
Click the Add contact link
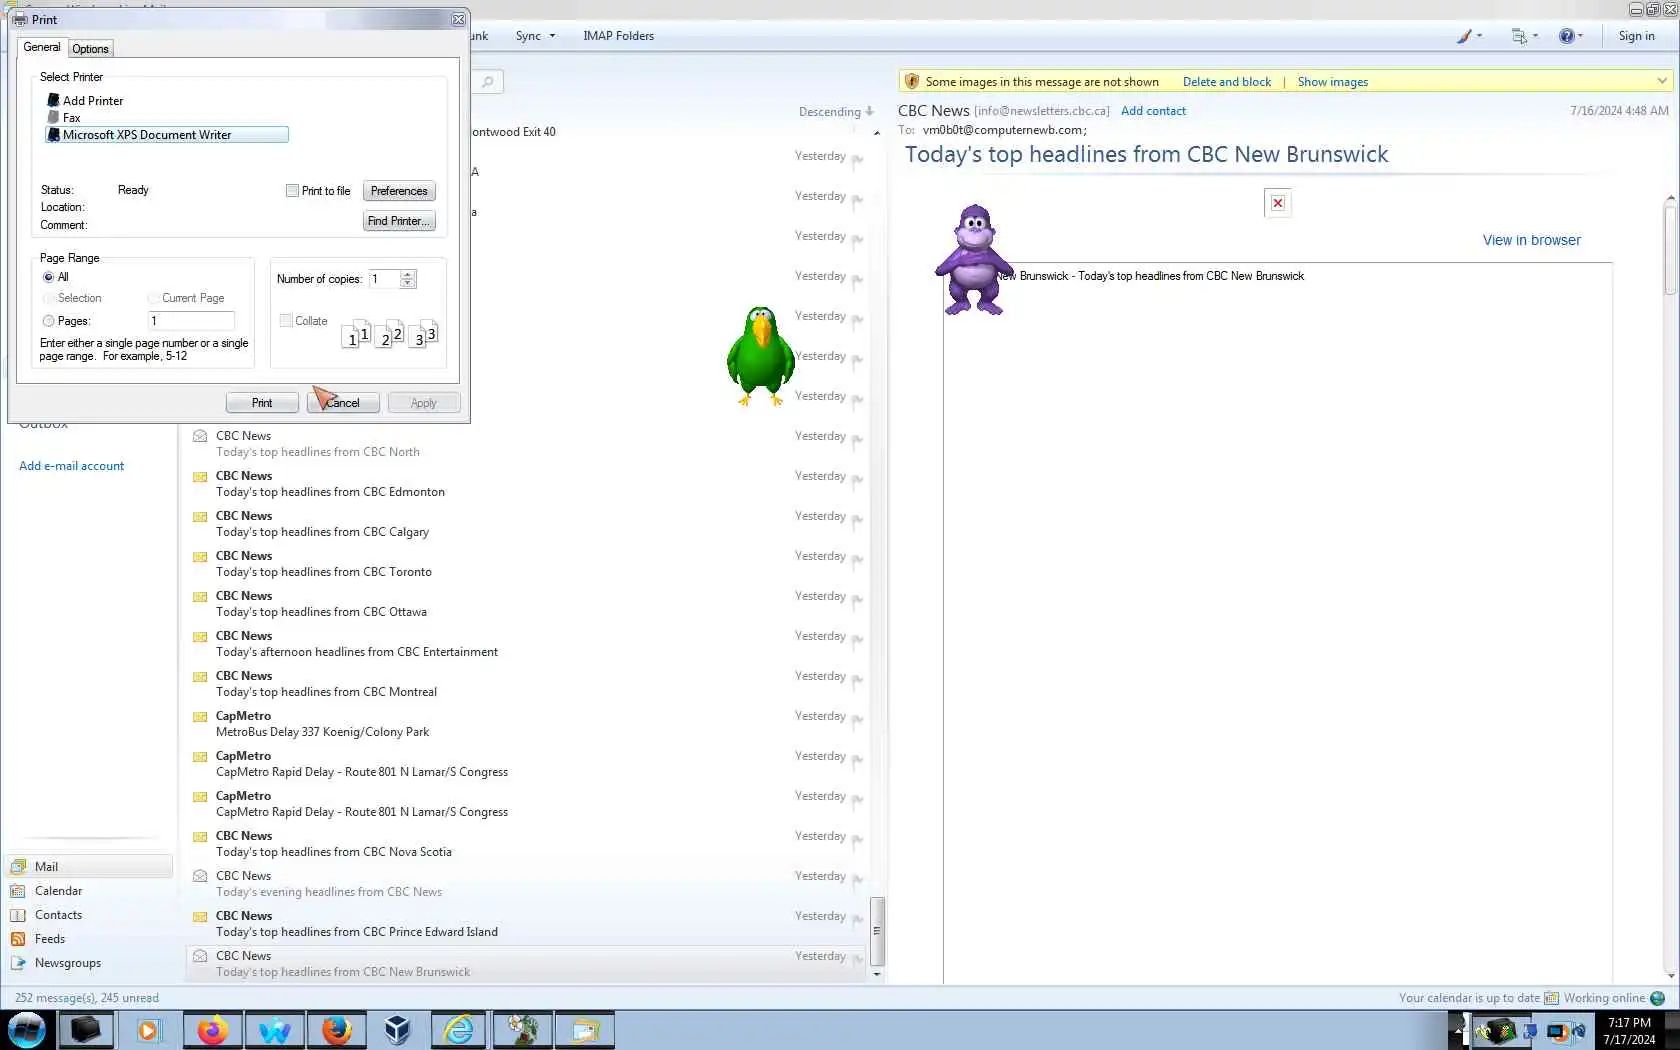1153,111
